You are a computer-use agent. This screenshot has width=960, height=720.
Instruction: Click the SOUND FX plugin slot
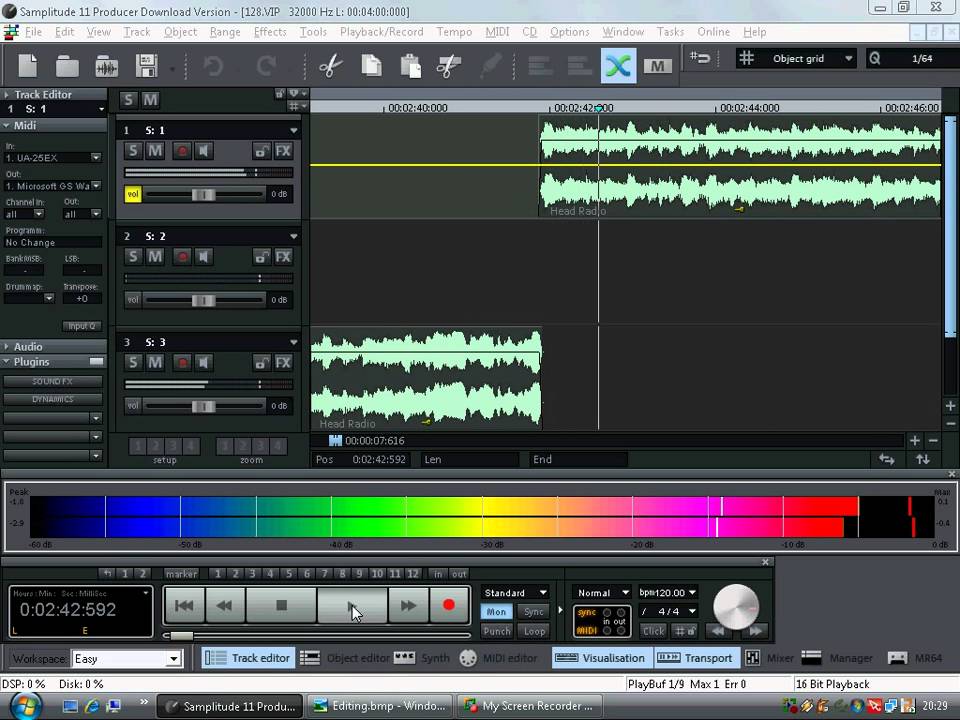coord(53,381)
